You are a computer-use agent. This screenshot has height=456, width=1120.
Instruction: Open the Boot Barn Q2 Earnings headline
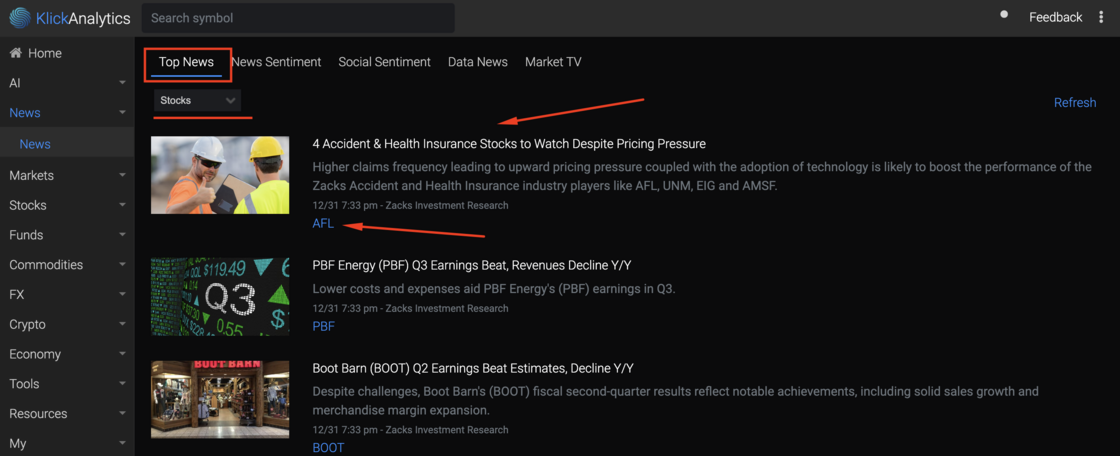473,369
